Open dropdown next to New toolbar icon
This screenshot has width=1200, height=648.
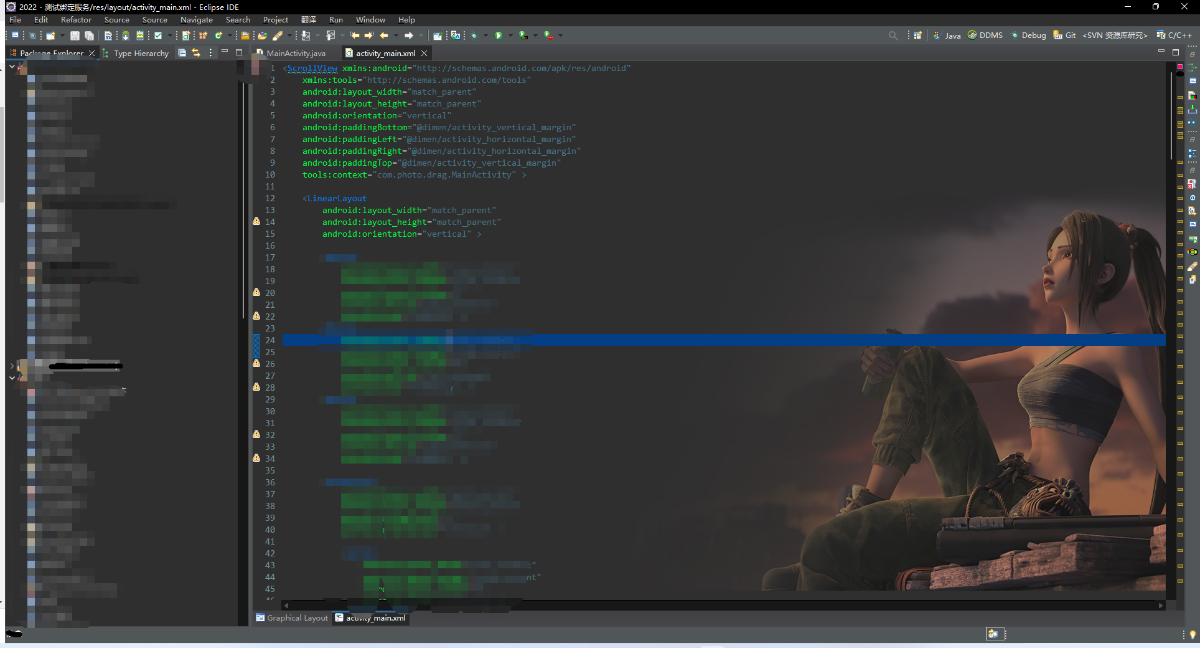[62, 36]
